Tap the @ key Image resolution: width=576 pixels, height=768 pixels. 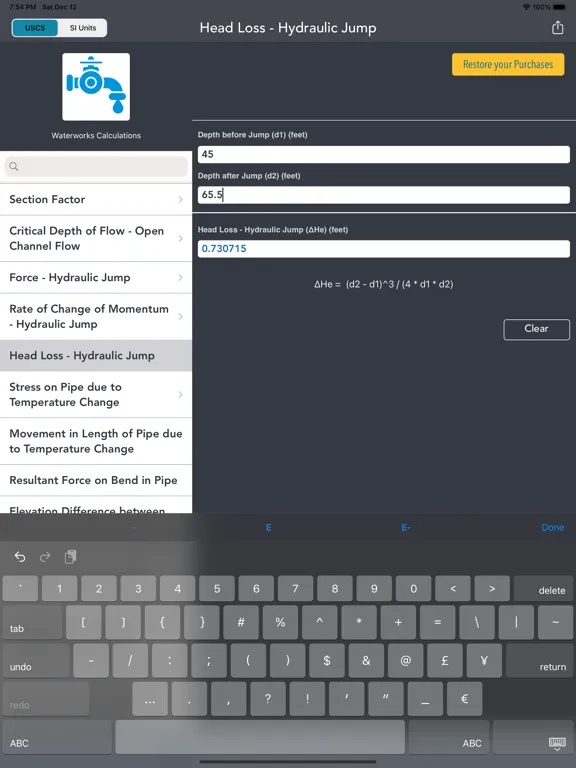(x=406, y=661)
